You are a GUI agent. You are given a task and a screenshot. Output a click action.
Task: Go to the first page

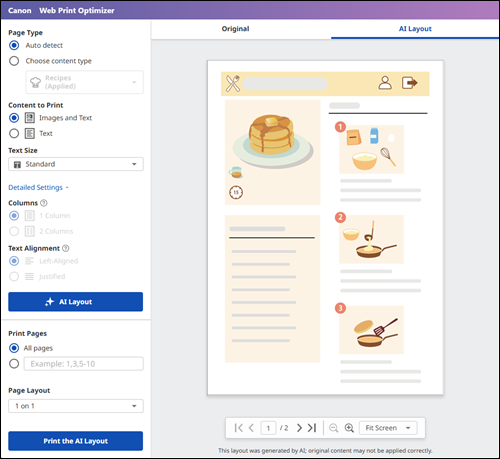(x=239, y=428)
